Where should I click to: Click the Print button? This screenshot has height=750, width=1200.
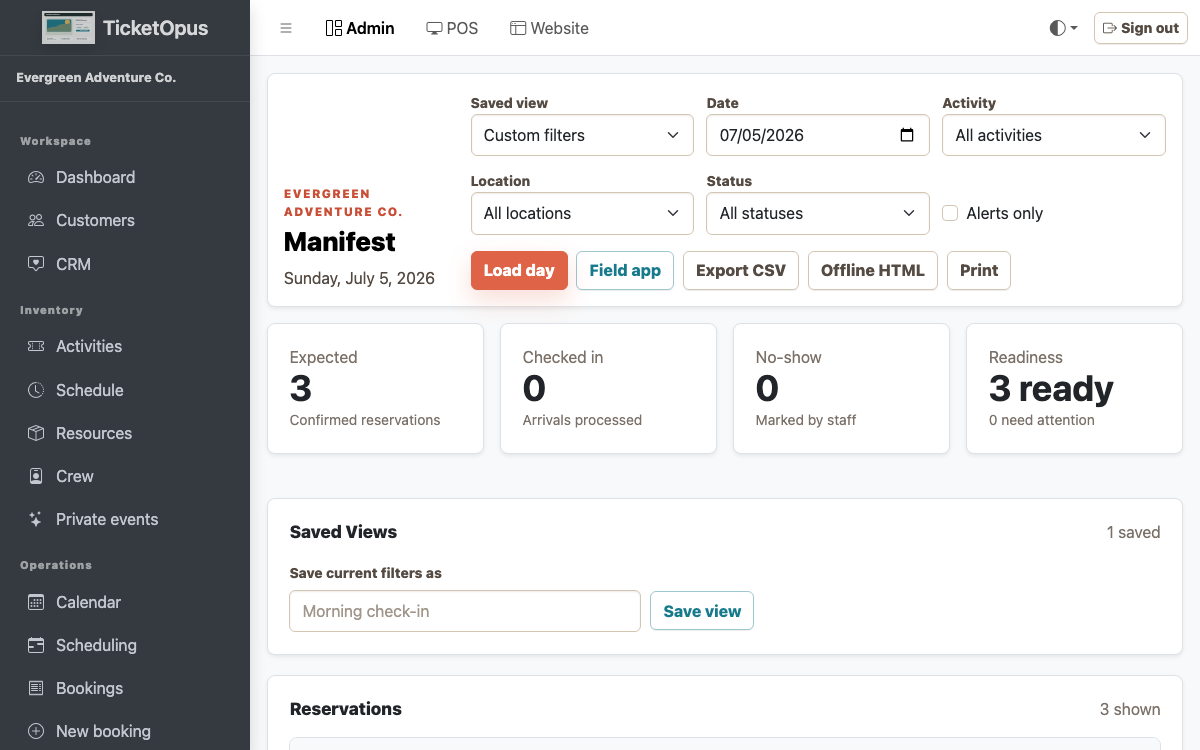[979, 270]
